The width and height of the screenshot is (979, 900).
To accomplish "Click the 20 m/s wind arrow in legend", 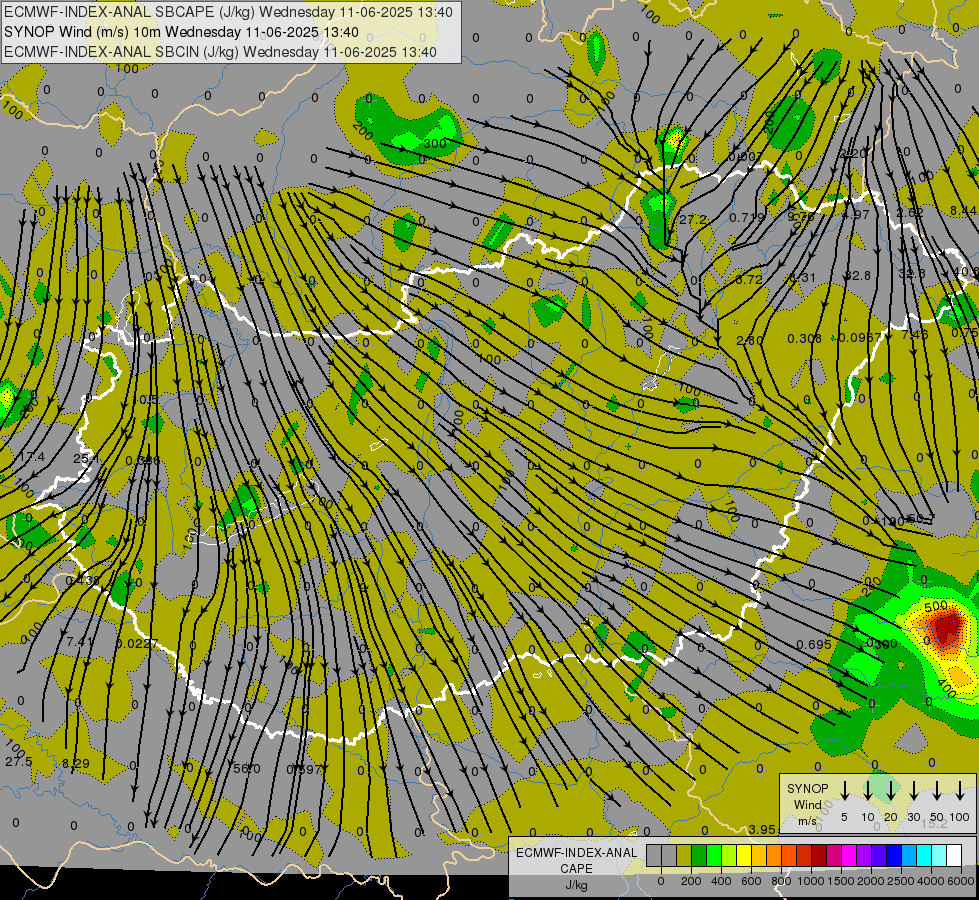I will coord(891,791).
